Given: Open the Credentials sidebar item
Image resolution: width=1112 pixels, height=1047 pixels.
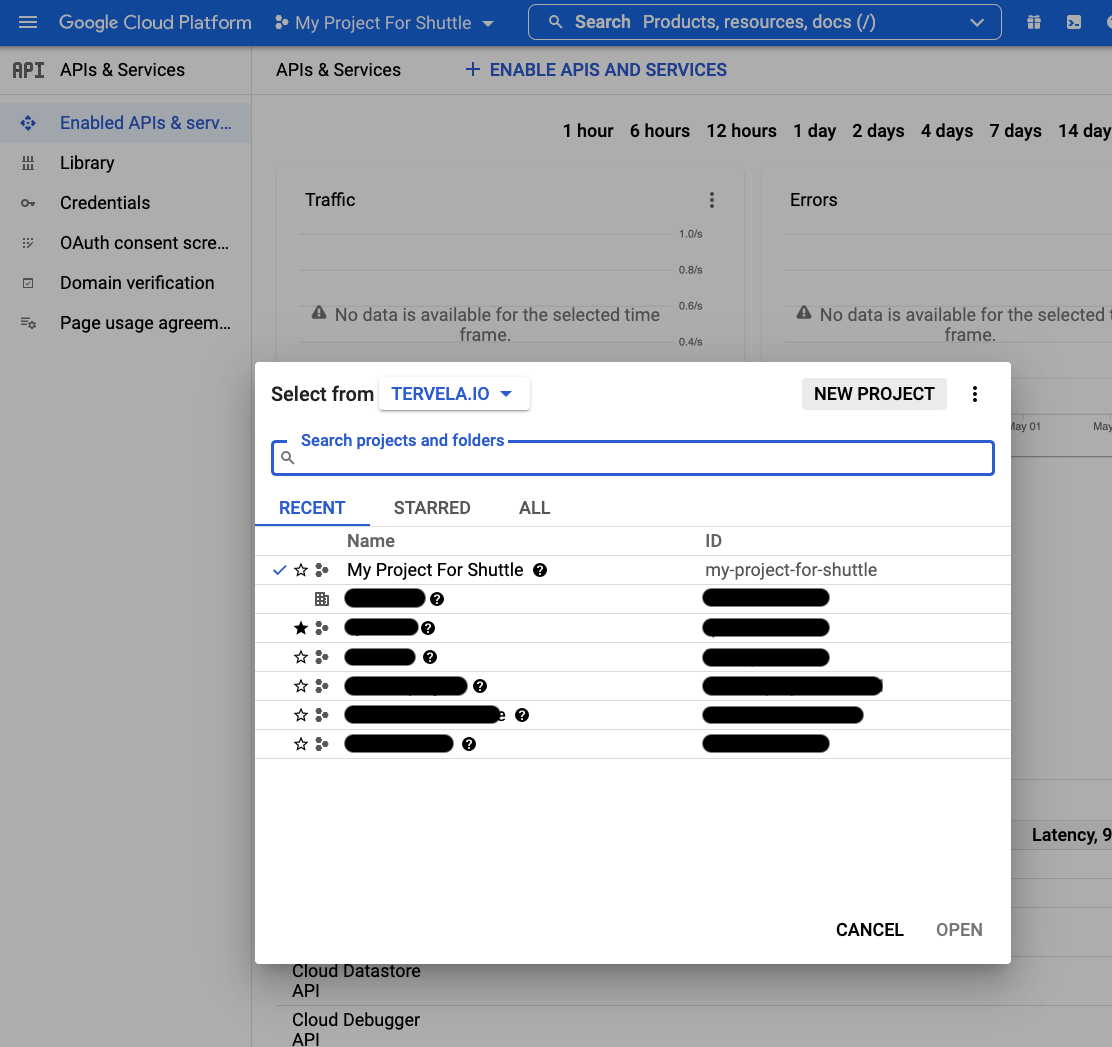Looking at the screenshot, I should coord(126,203).
